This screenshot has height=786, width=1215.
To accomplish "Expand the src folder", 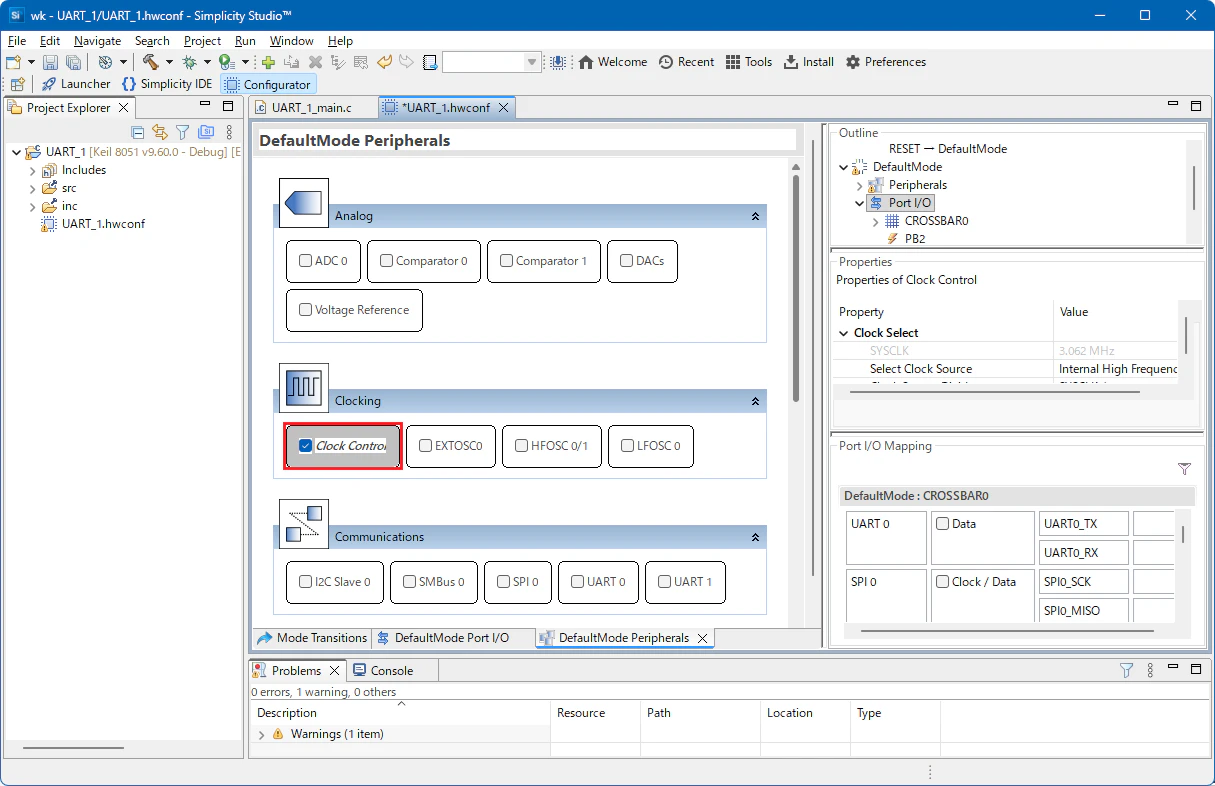I will pos(32,188).
